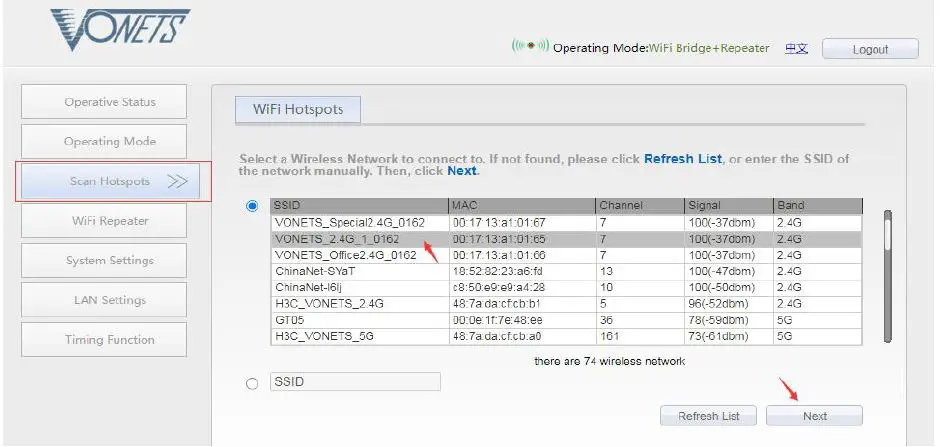This screenshot has width=940, height=447.
Task: Select VONETS_Special2.4G_0162 network row
Action: click(566, 223)
